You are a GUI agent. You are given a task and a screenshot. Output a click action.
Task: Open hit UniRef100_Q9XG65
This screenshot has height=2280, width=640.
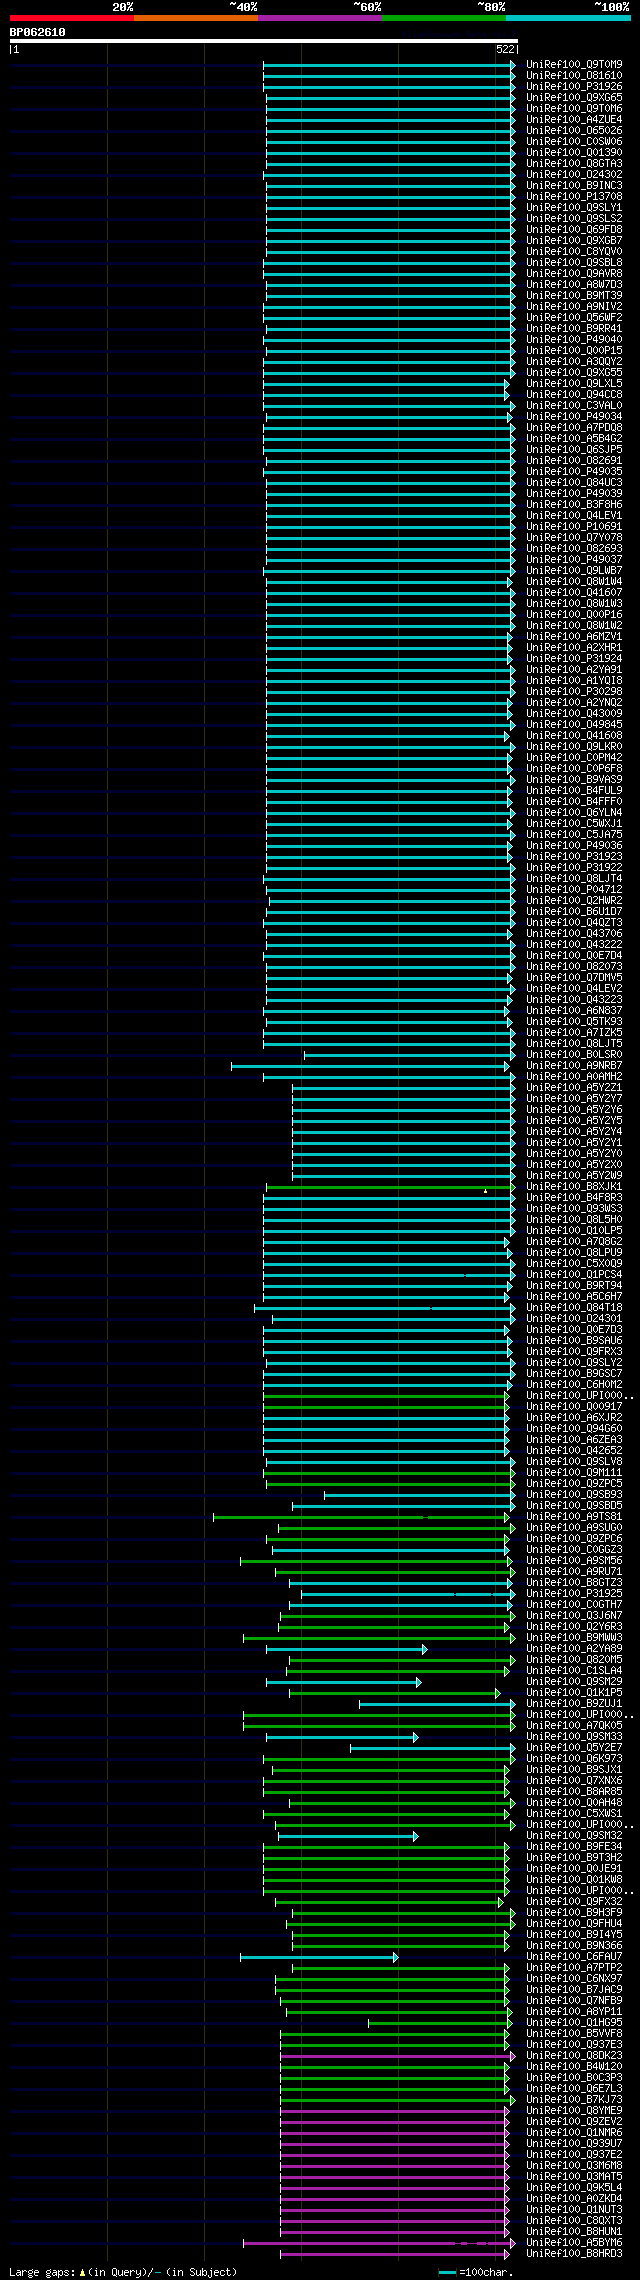[574, 98]
